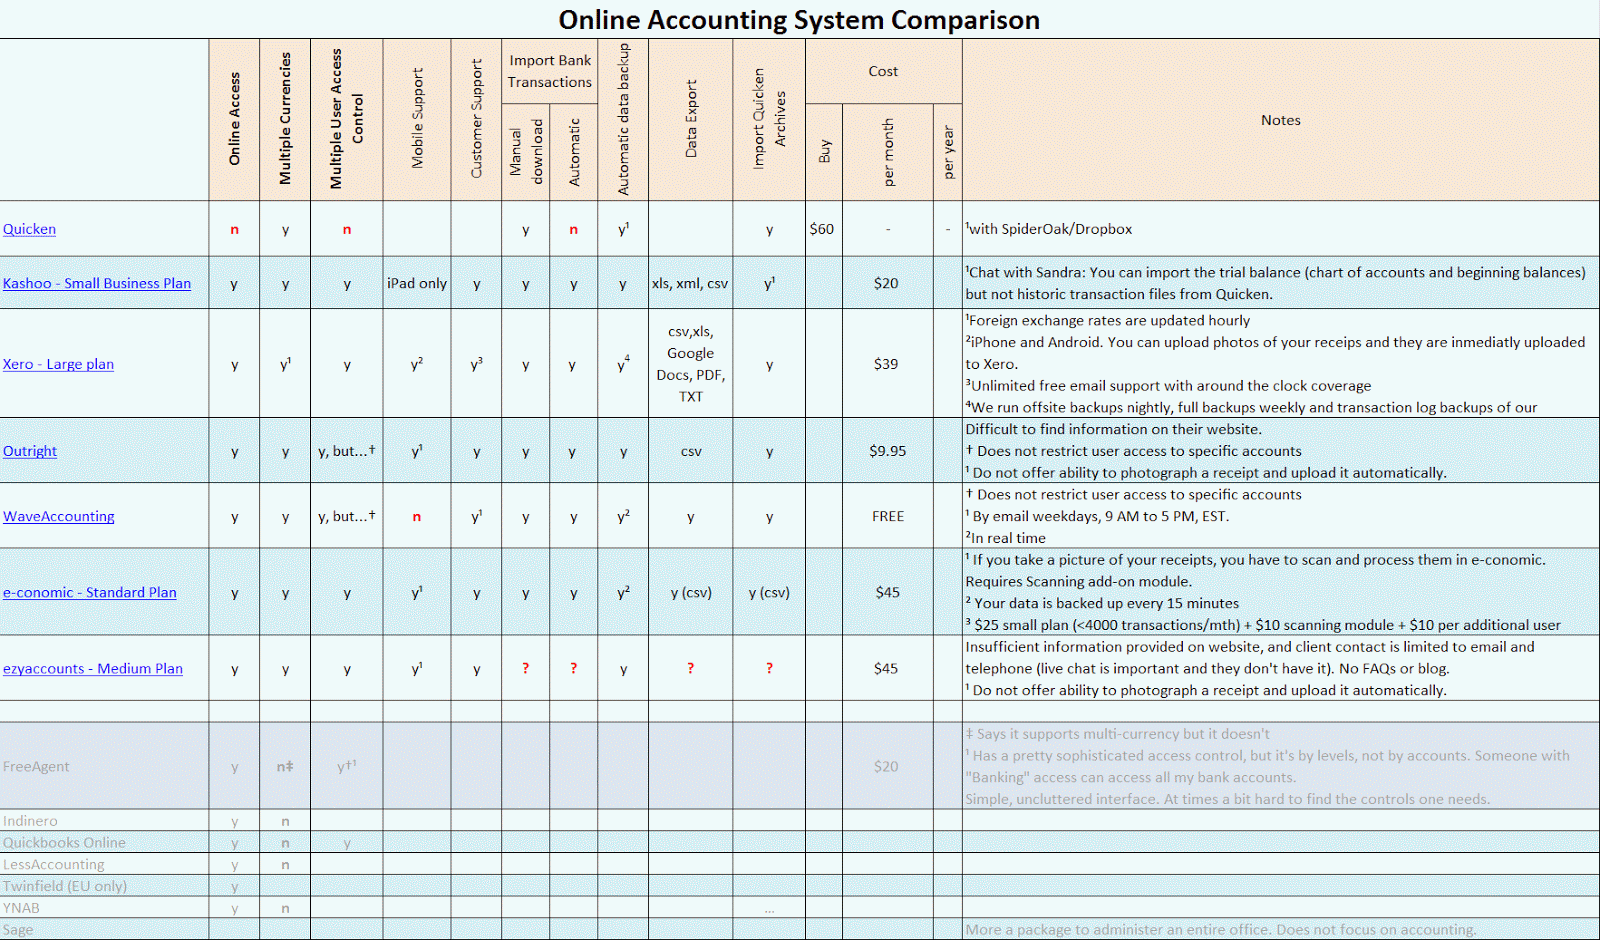Select the Notes column header
This screenshot has width=1600, height=940.
click(x=1281, y=120)
